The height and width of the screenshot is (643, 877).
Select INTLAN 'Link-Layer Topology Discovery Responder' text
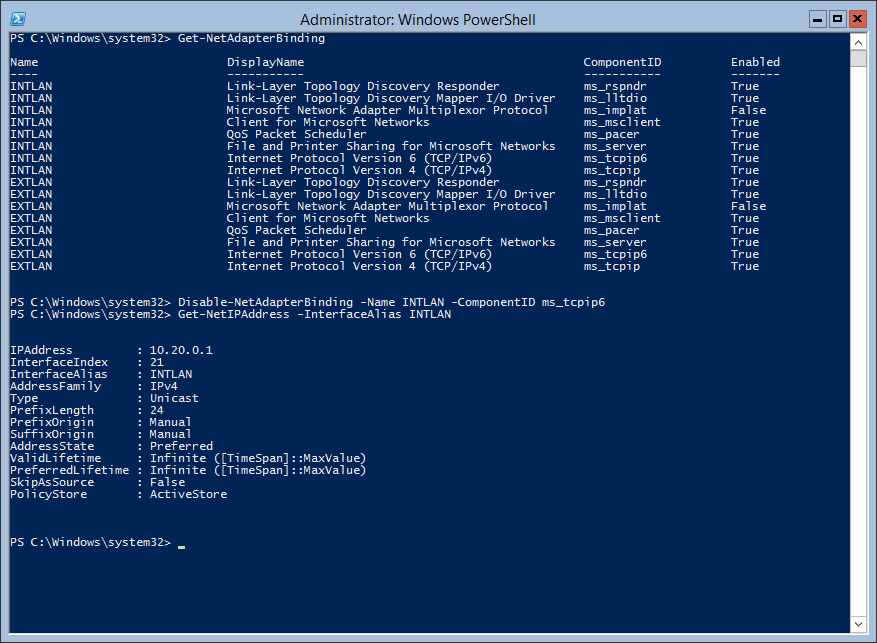[363, 86]
